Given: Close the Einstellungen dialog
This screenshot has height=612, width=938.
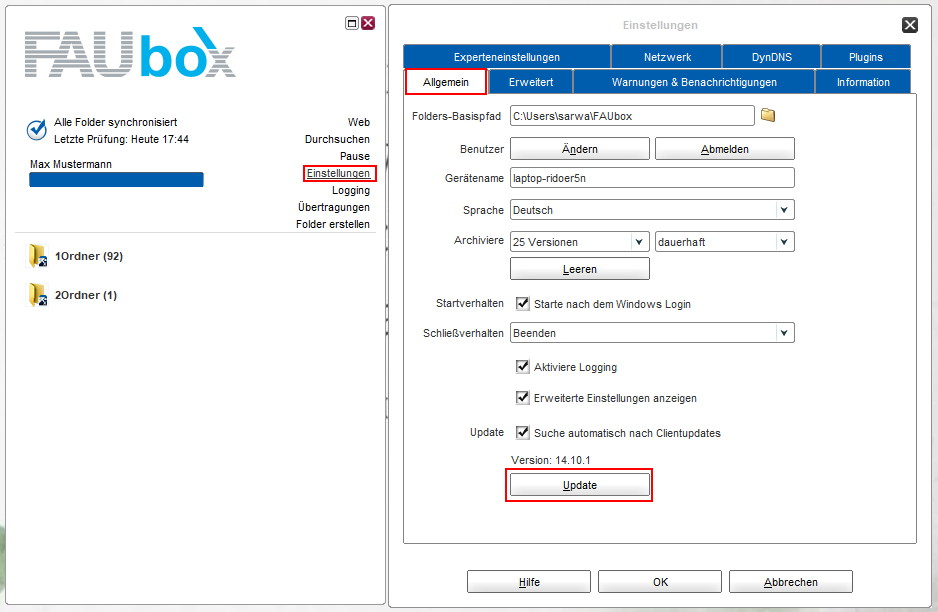Looking at the screenshot, I should pos(910,25).
